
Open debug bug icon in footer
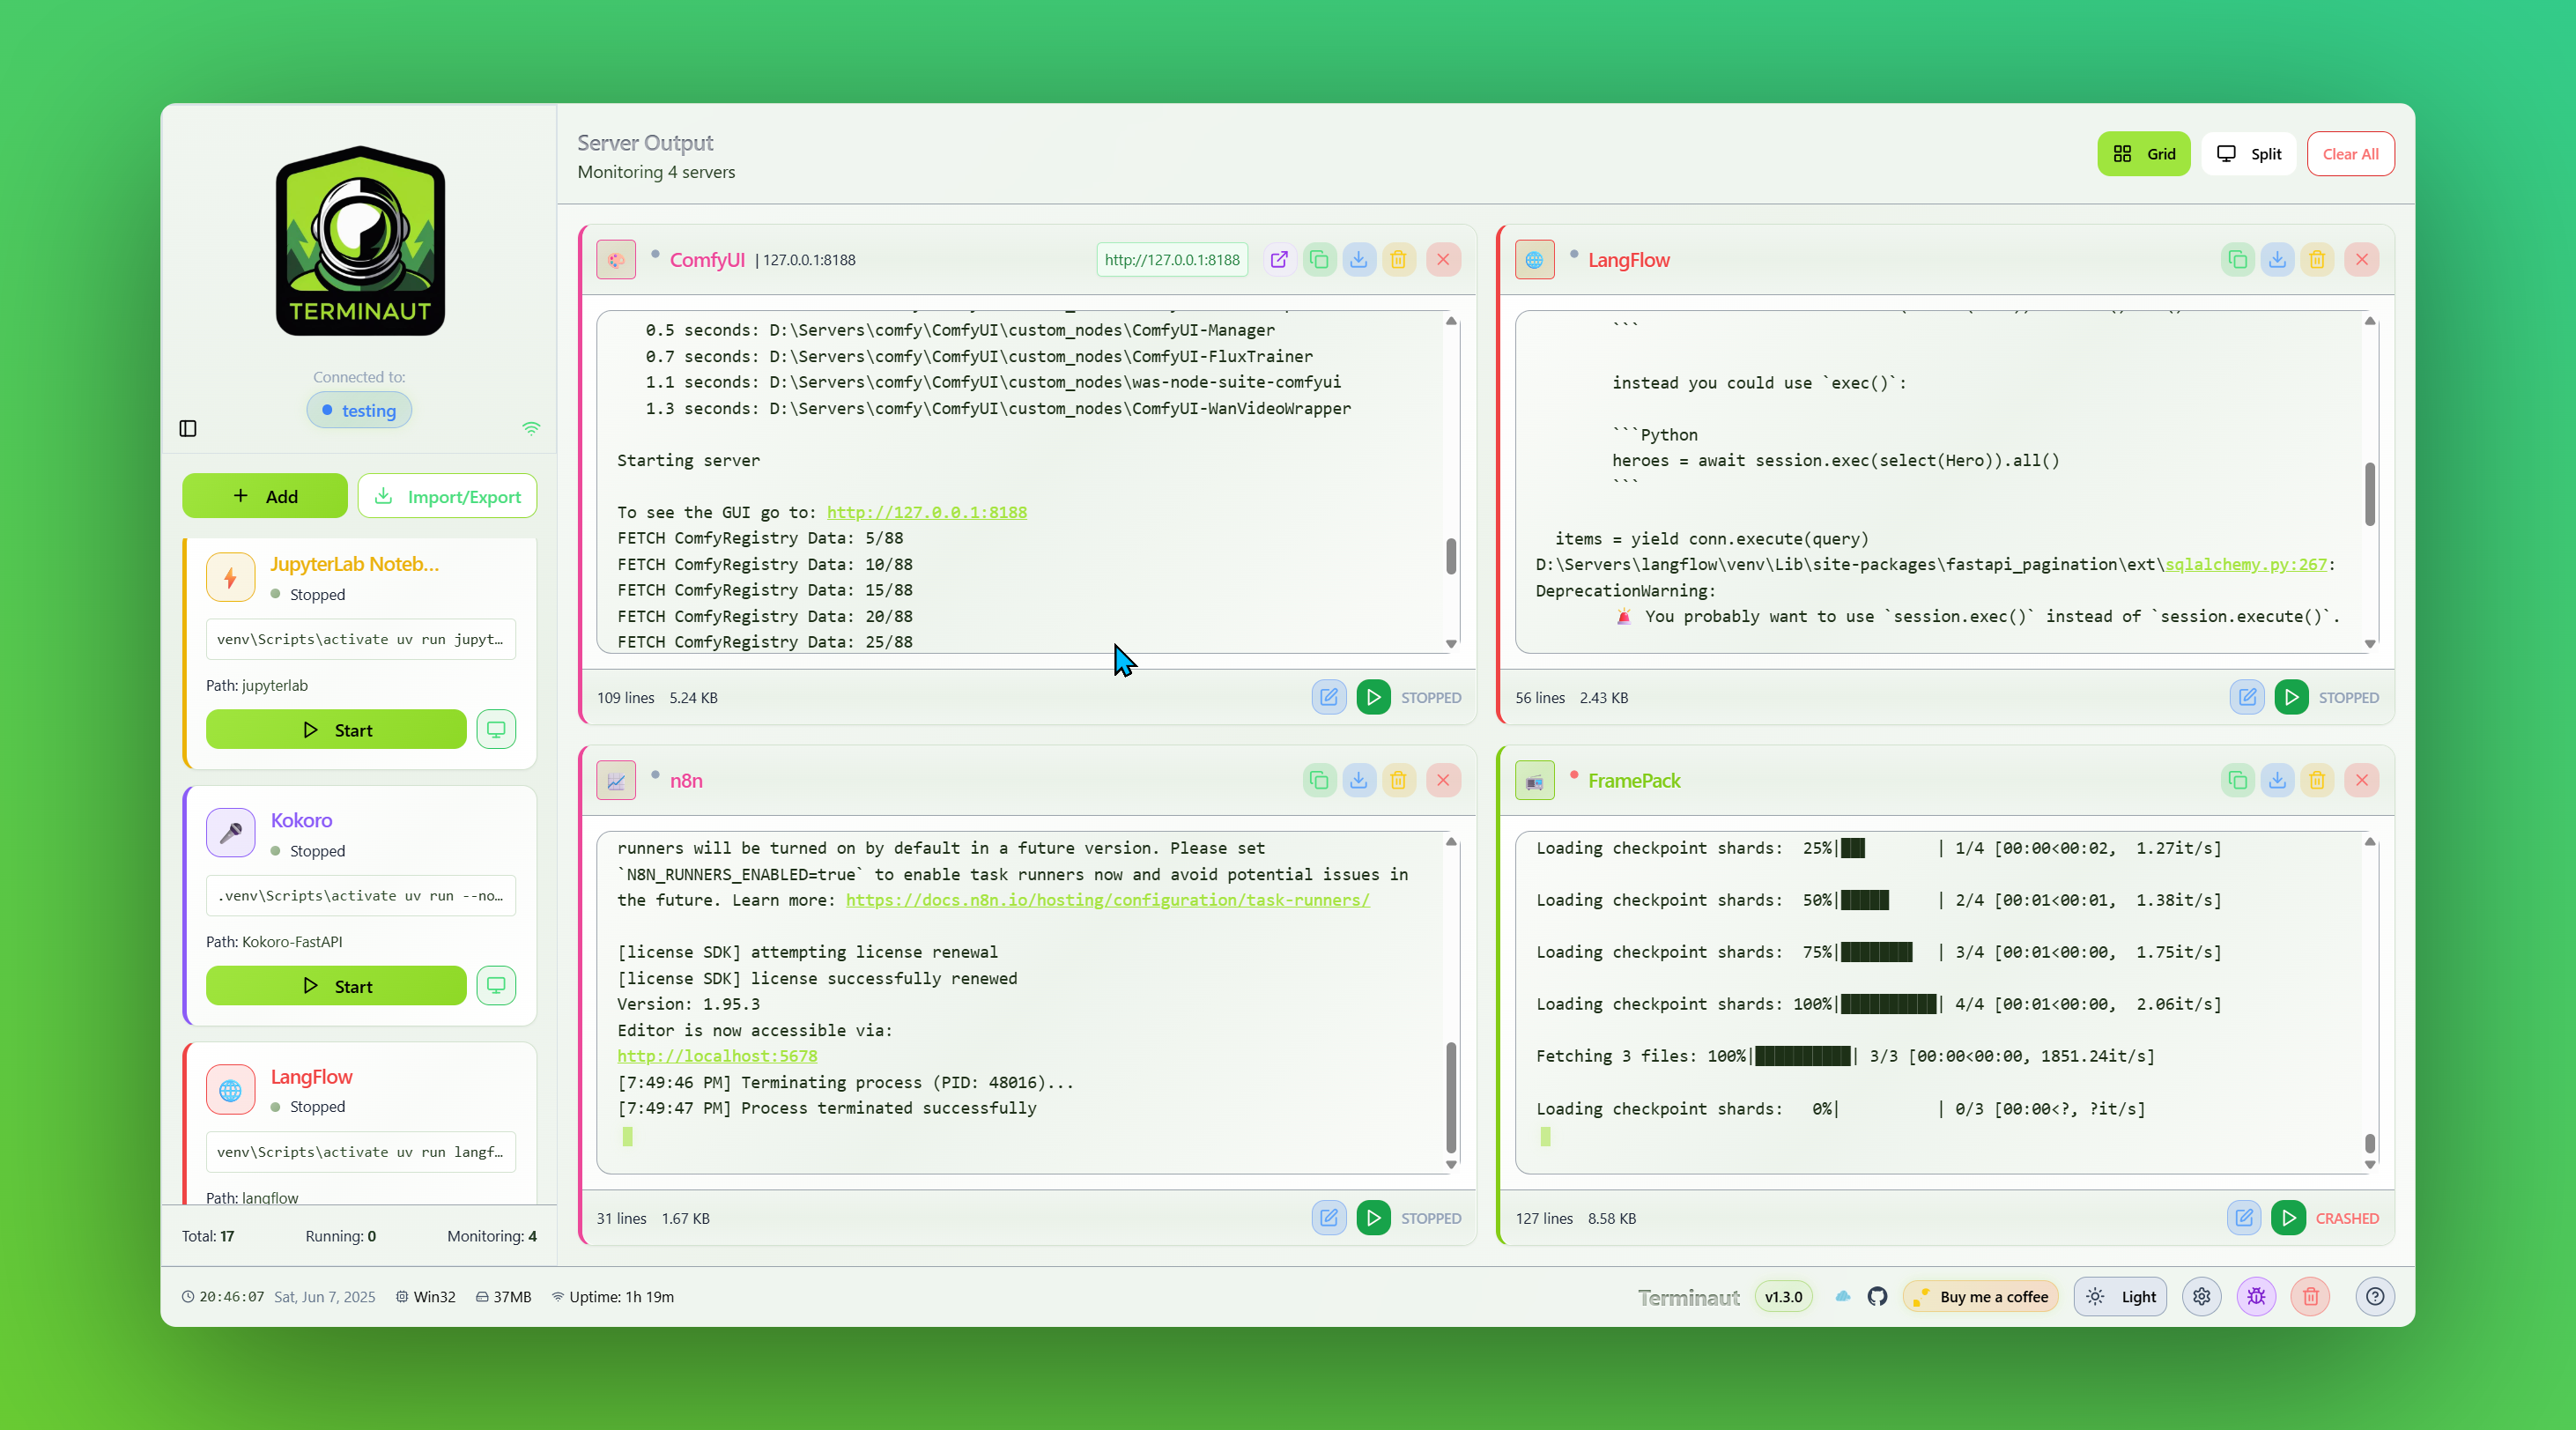coord(2256,1297)
